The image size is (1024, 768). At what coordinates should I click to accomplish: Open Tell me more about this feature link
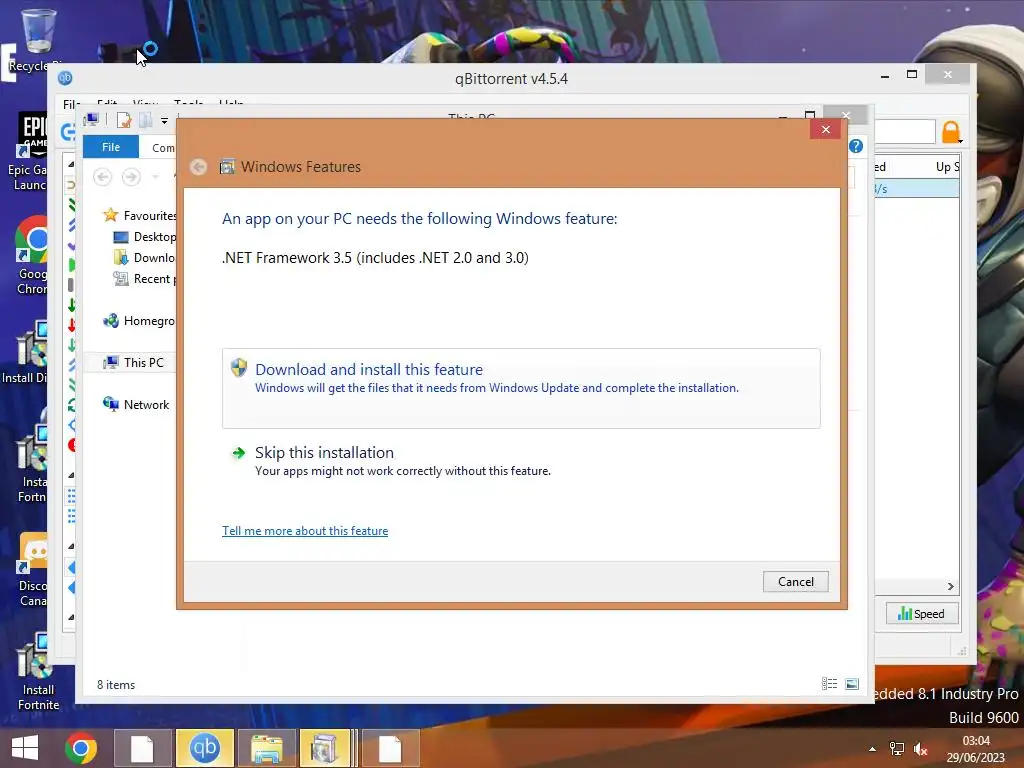(x=305, y=531)
